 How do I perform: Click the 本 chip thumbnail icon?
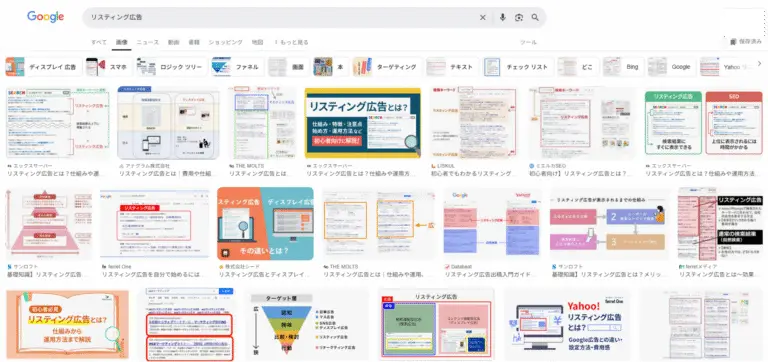[x=323, y=67]
